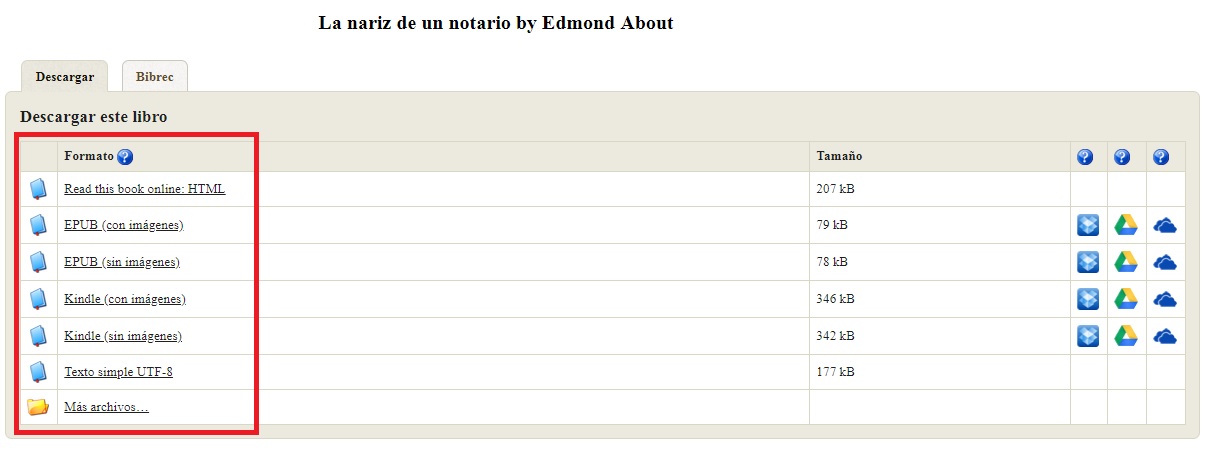Save EPUB sin imágenes to OneDrive

point(1164,263)
